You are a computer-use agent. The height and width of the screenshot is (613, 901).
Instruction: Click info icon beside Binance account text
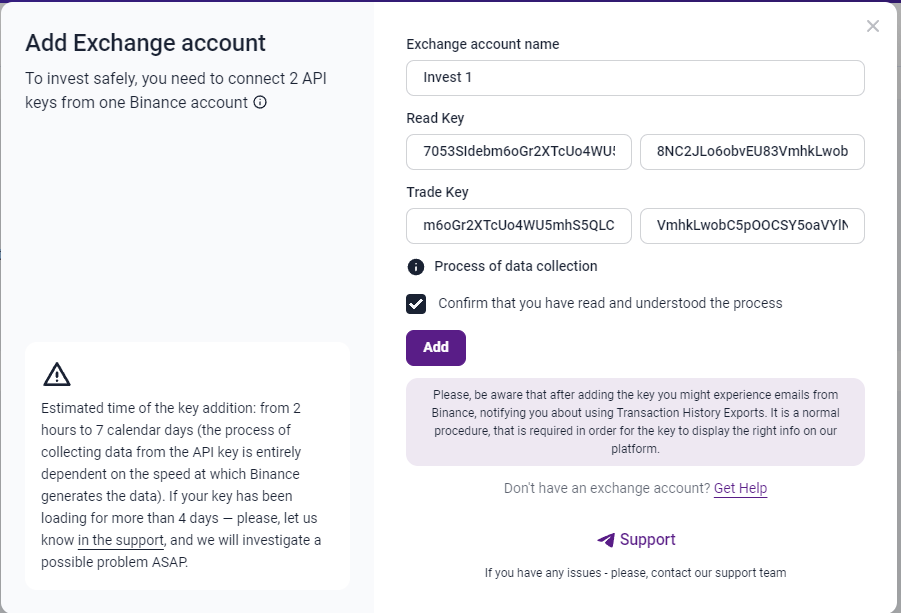pyautogui.click(x=260, y=102)
